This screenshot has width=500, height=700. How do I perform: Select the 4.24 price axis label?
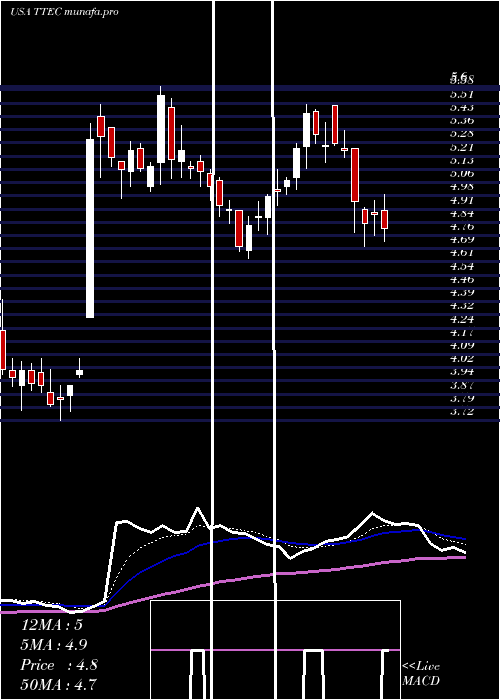461,319
